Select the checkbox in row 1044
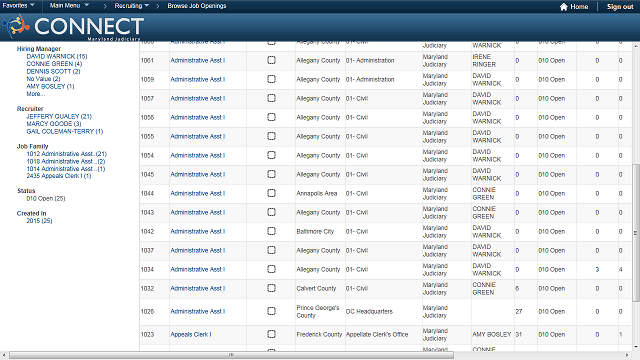This screenshot has height=360, width=640. coord(271,193)
